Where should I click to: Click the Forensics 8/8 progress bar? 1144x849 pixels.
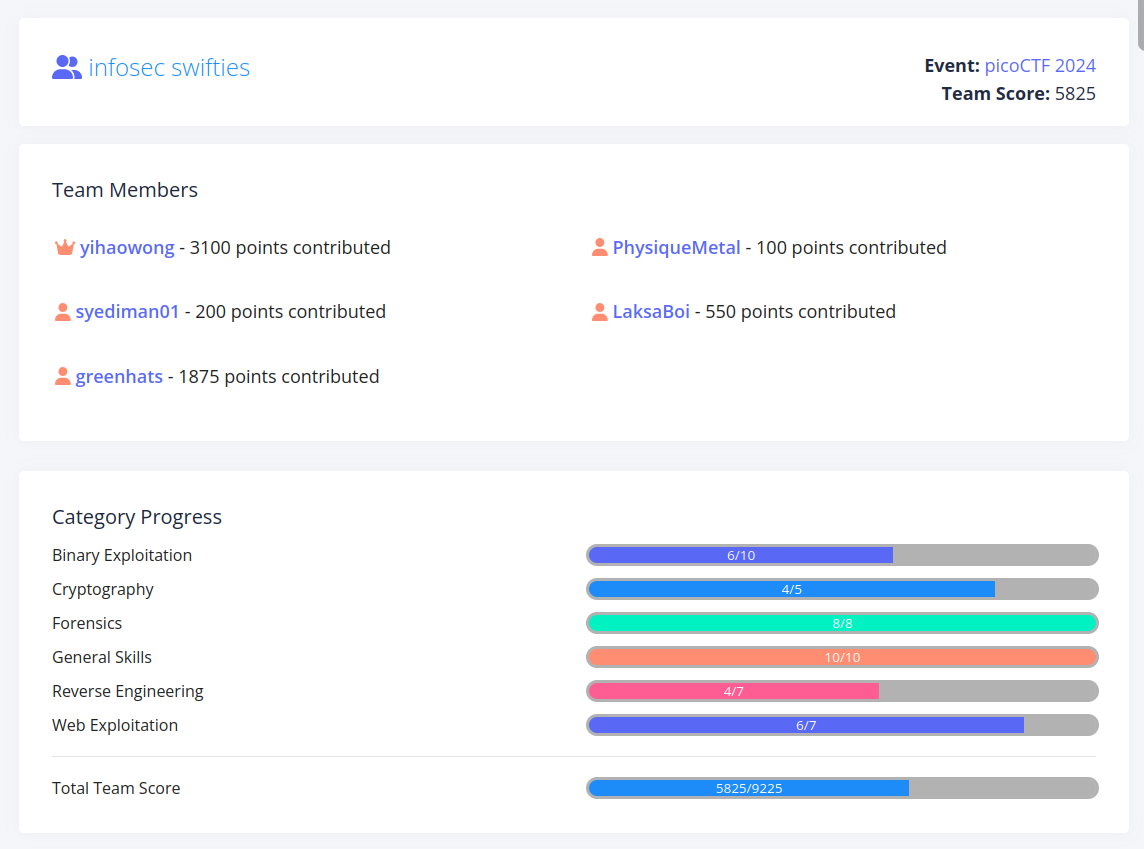click(x=842, y=623)
